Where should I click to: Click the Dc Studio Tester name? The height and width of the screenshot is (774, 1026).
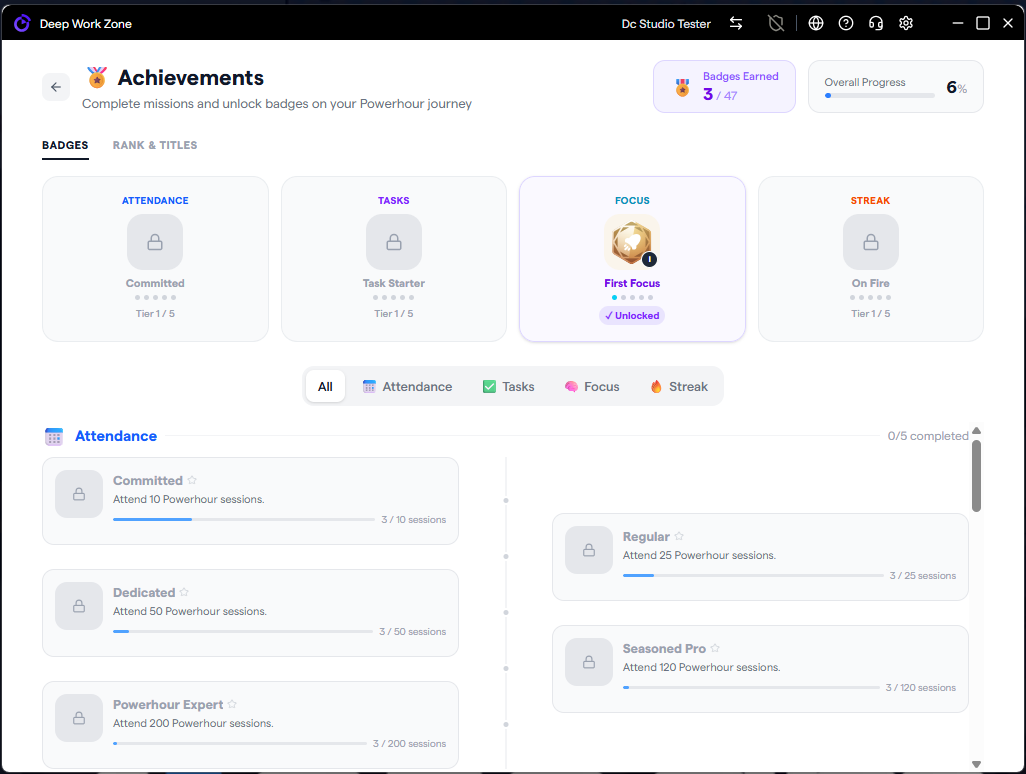click(x=666, y=24)
